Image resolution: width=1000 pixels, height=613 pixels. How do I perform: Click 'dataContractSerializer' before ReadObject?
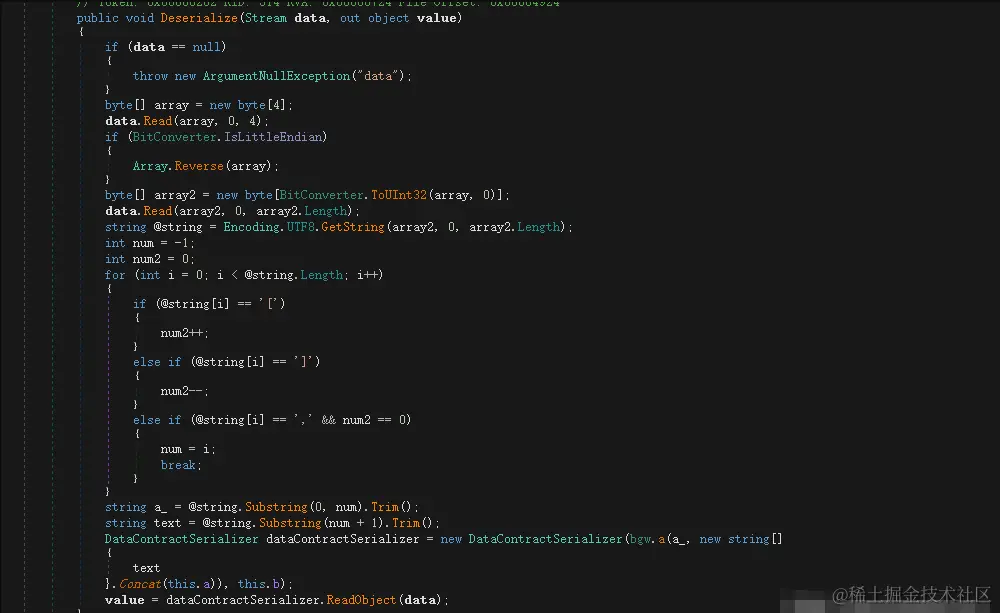point(242,600)
